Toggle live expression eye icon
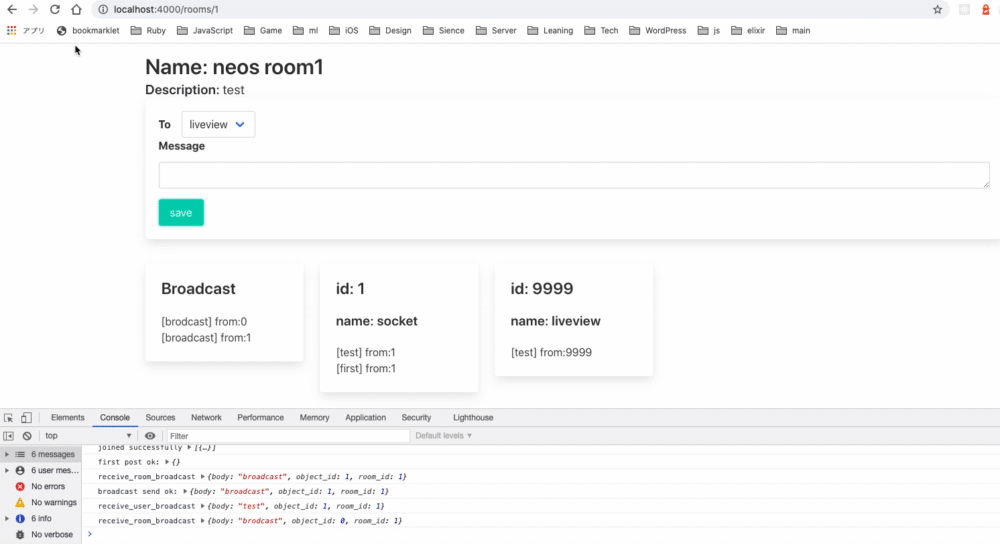 150,436
